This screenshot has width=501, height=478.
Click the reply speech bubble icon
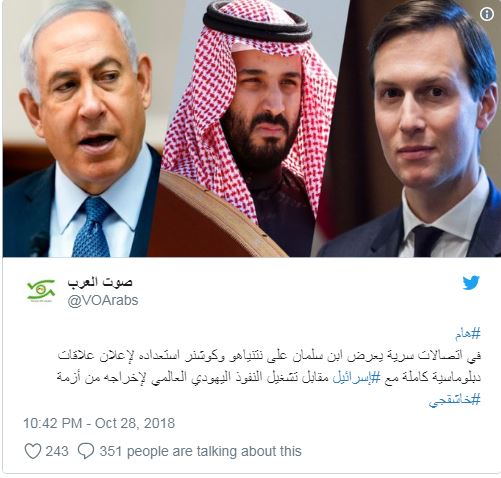[x=86, y=451]
